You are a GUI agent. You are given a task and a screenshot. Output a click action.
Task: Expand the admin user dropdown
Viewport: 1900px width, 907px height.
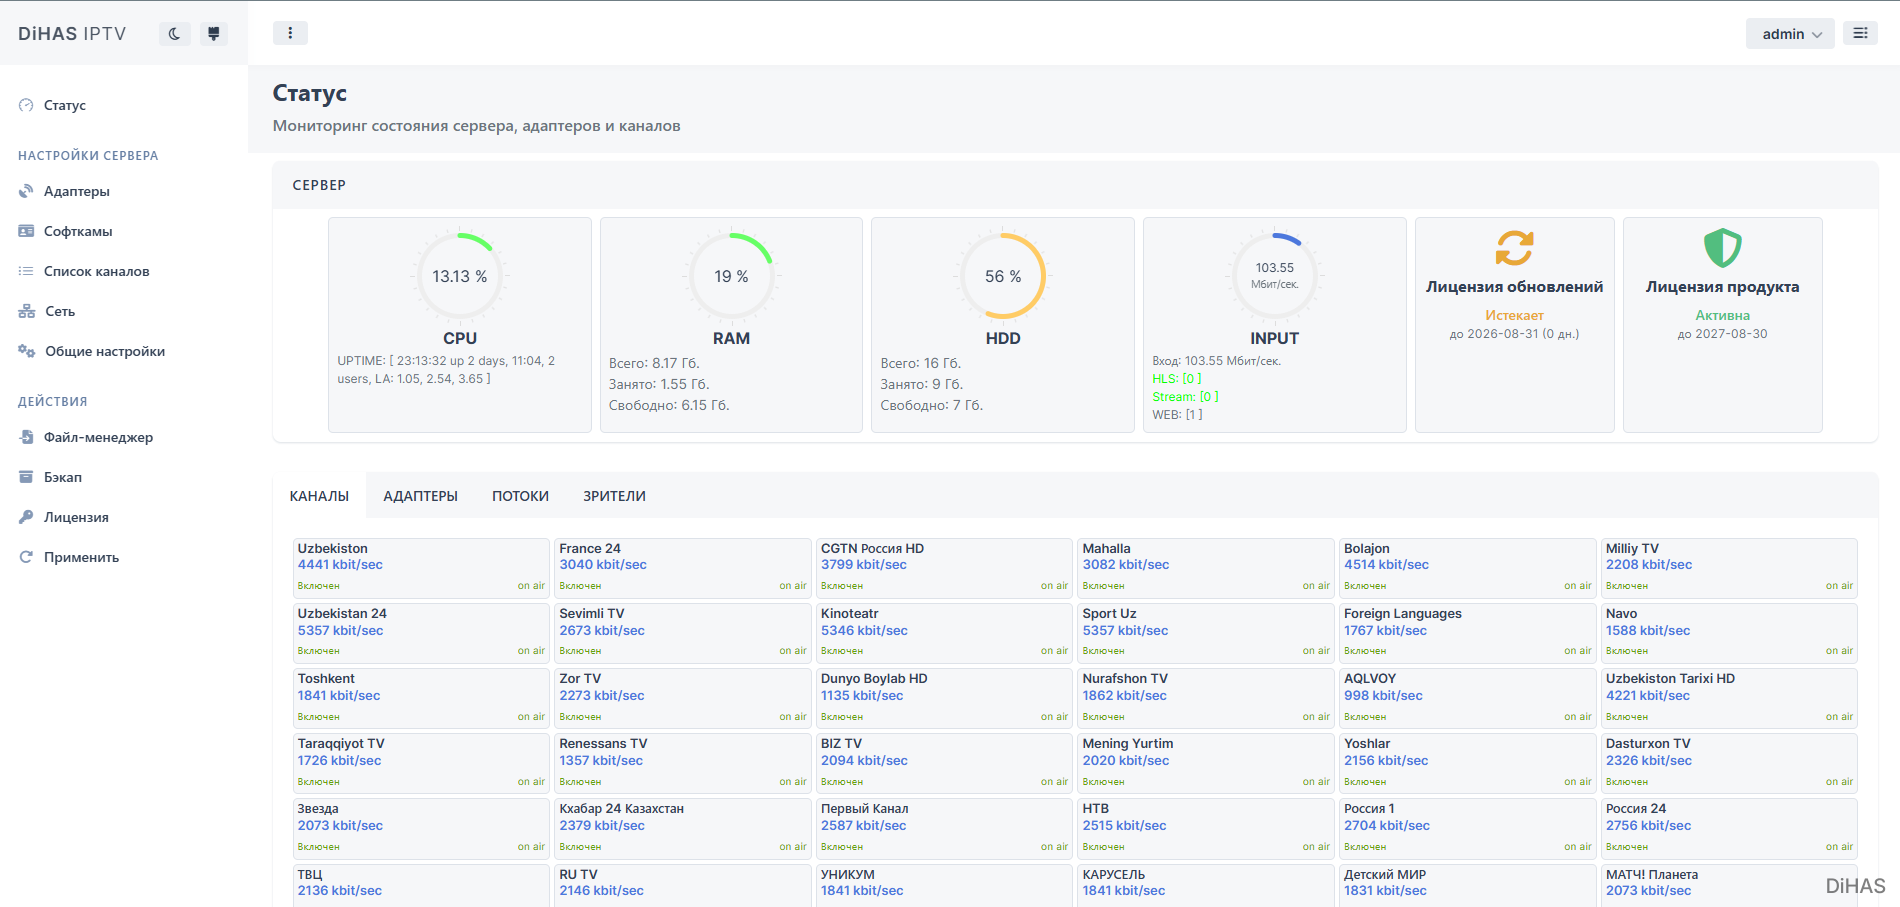1790,34
